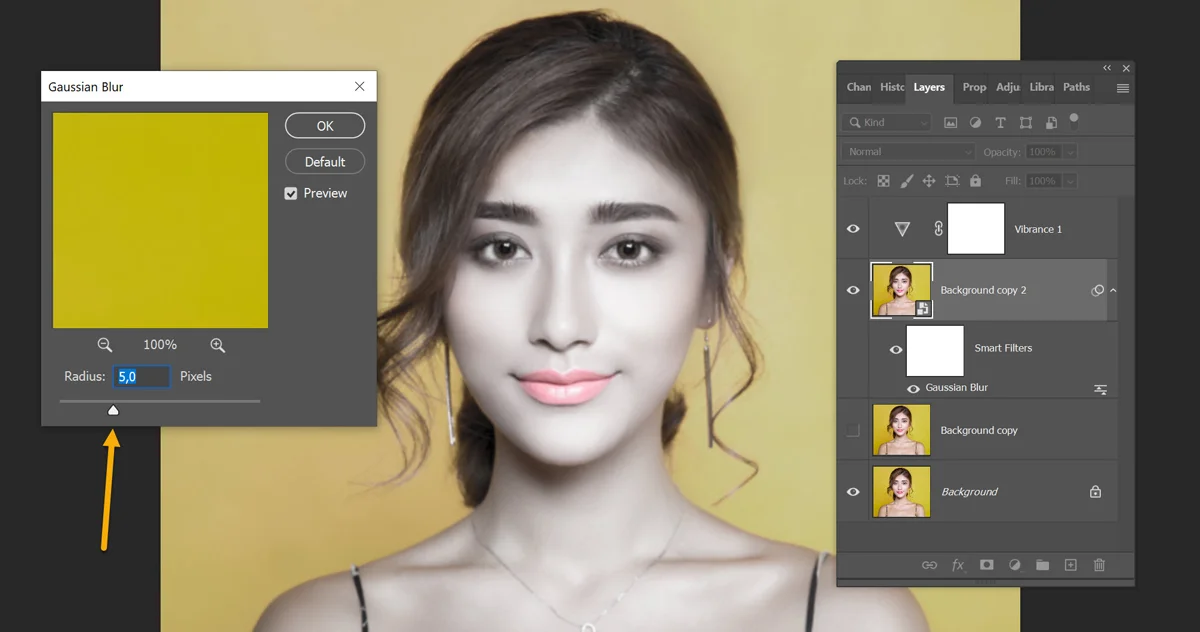Screen dimensions: 1200x632
Task: Filter layers by smart object icon
Action: click(x=1051, y=122)
